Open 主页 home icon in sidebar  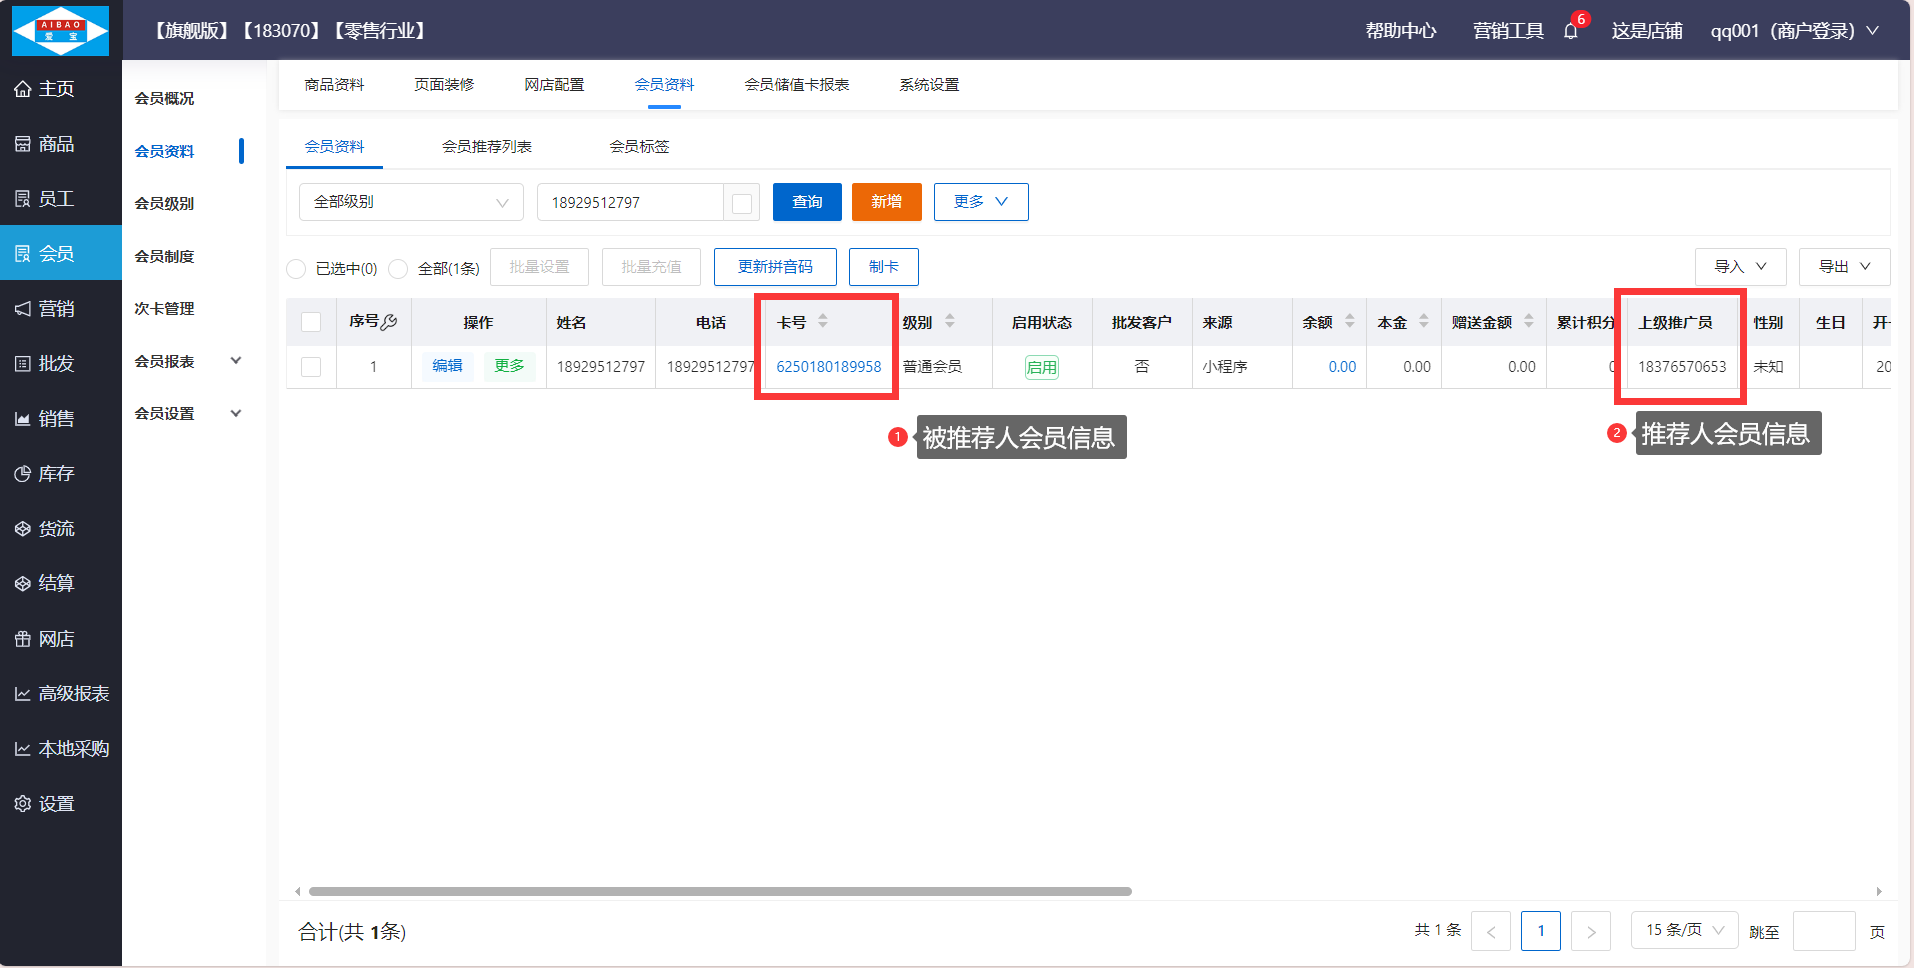pyautogui.click(x=23, y=89)
